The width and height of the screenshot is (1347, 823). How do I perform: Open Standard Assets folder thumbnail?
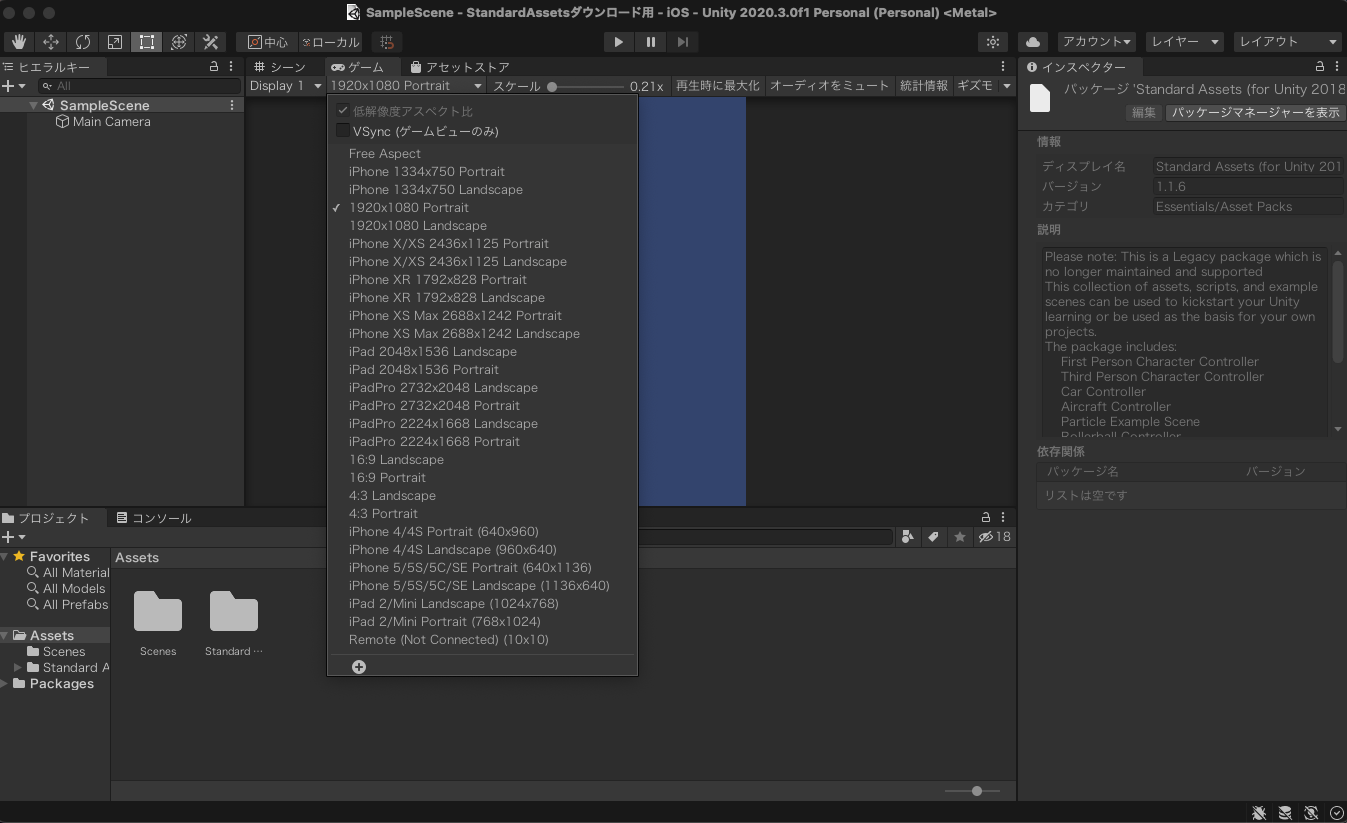[234, 612]
